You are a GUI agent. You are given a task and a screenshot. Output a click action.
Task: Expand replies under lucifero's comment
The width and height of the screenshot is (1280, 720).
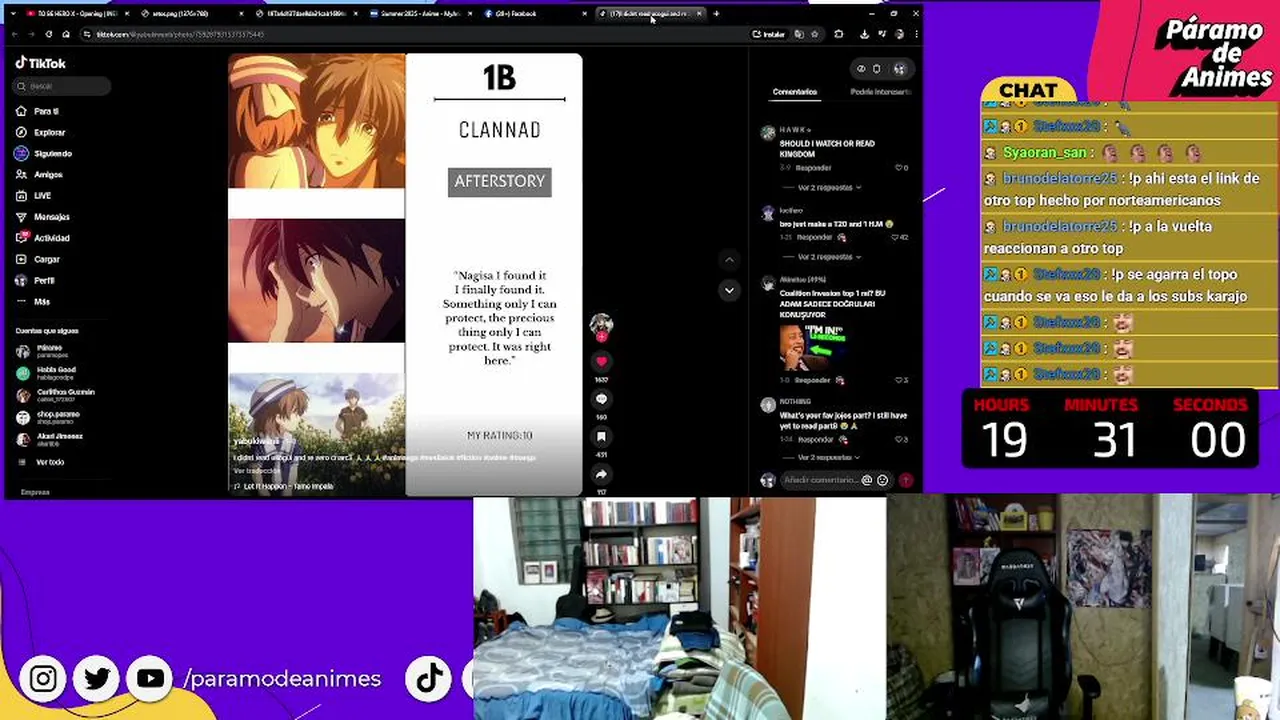[829, 257]
